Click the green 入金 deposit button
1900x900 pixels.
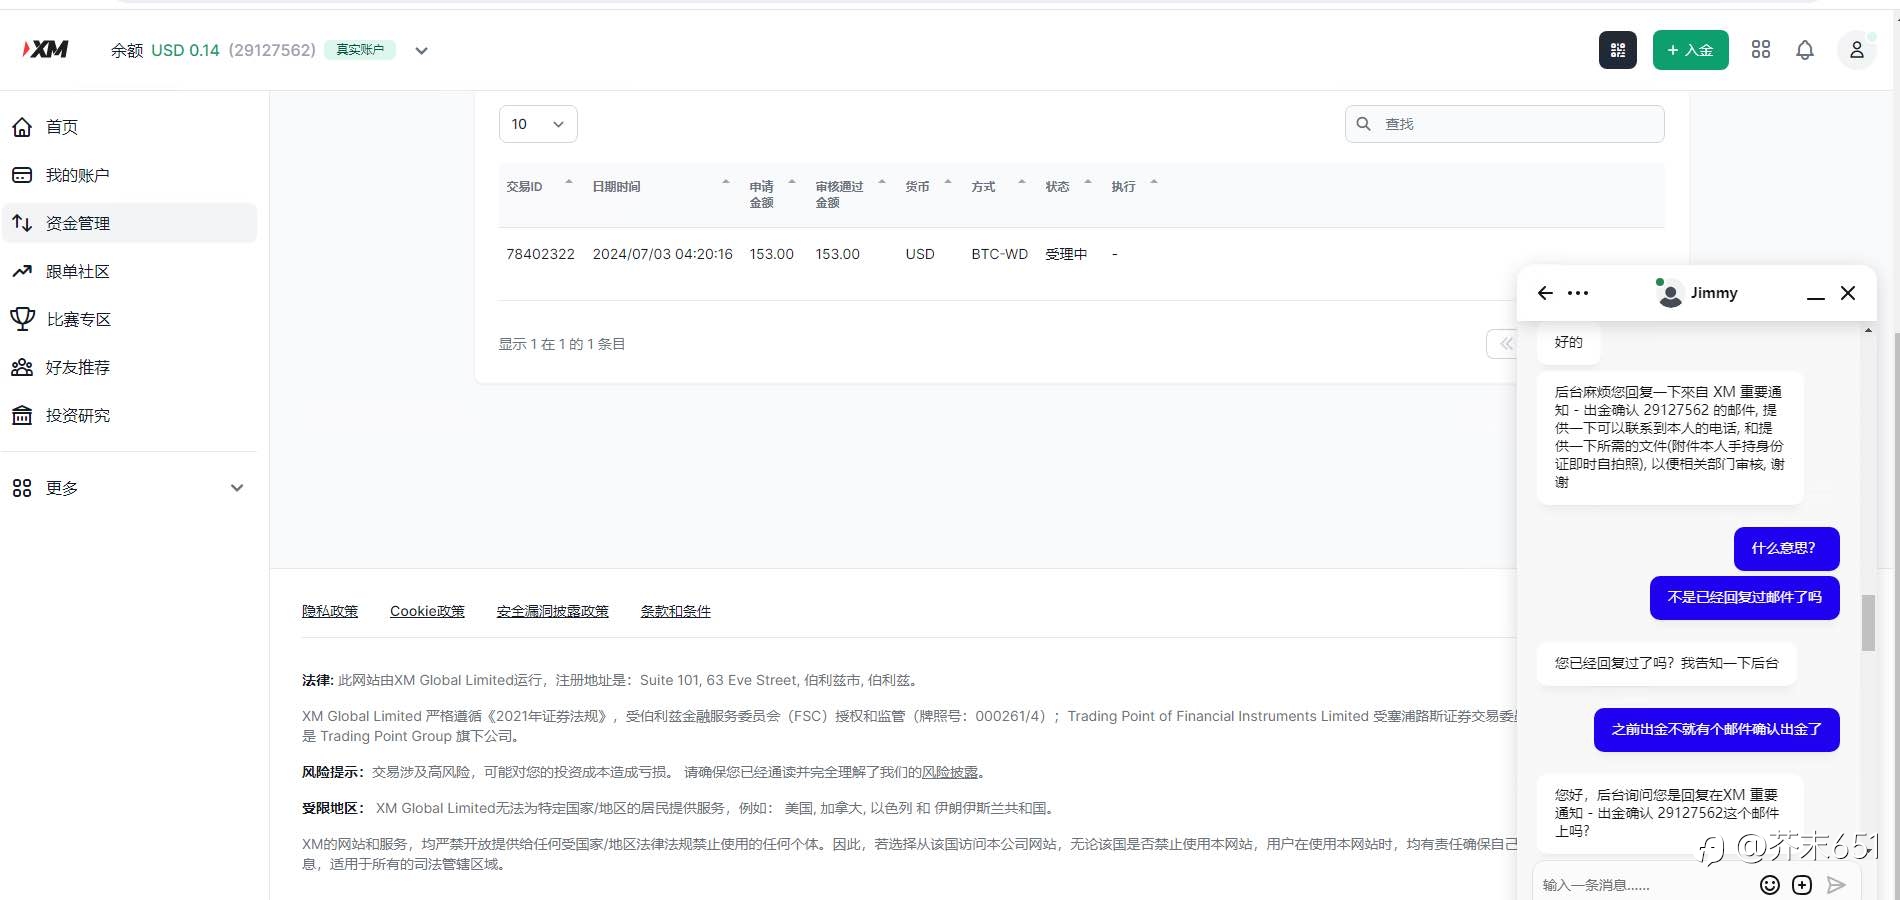click(x=1690, y=50)
